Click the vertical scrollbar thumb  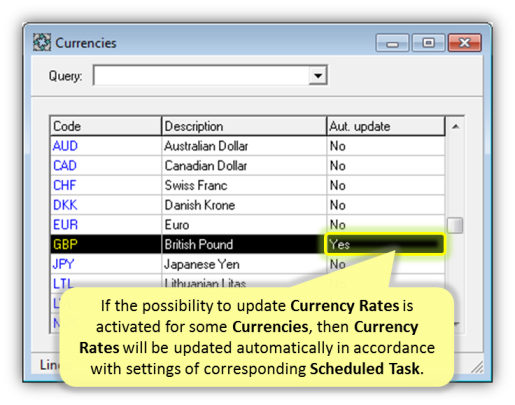click(455, 225)
